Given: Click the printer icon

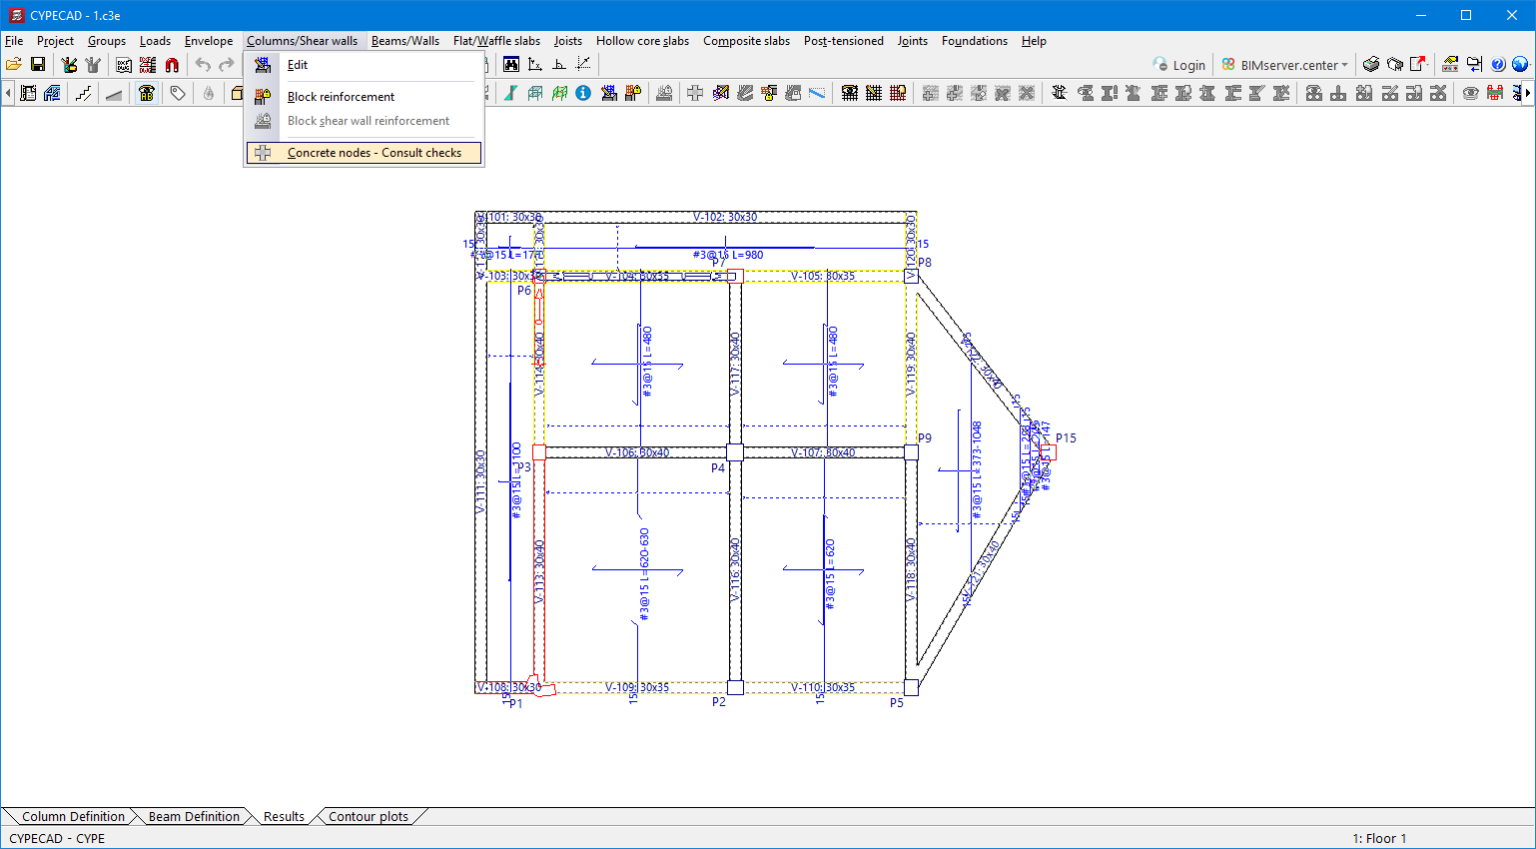Looking at the screenshot, I should [x=1371, y=64].
